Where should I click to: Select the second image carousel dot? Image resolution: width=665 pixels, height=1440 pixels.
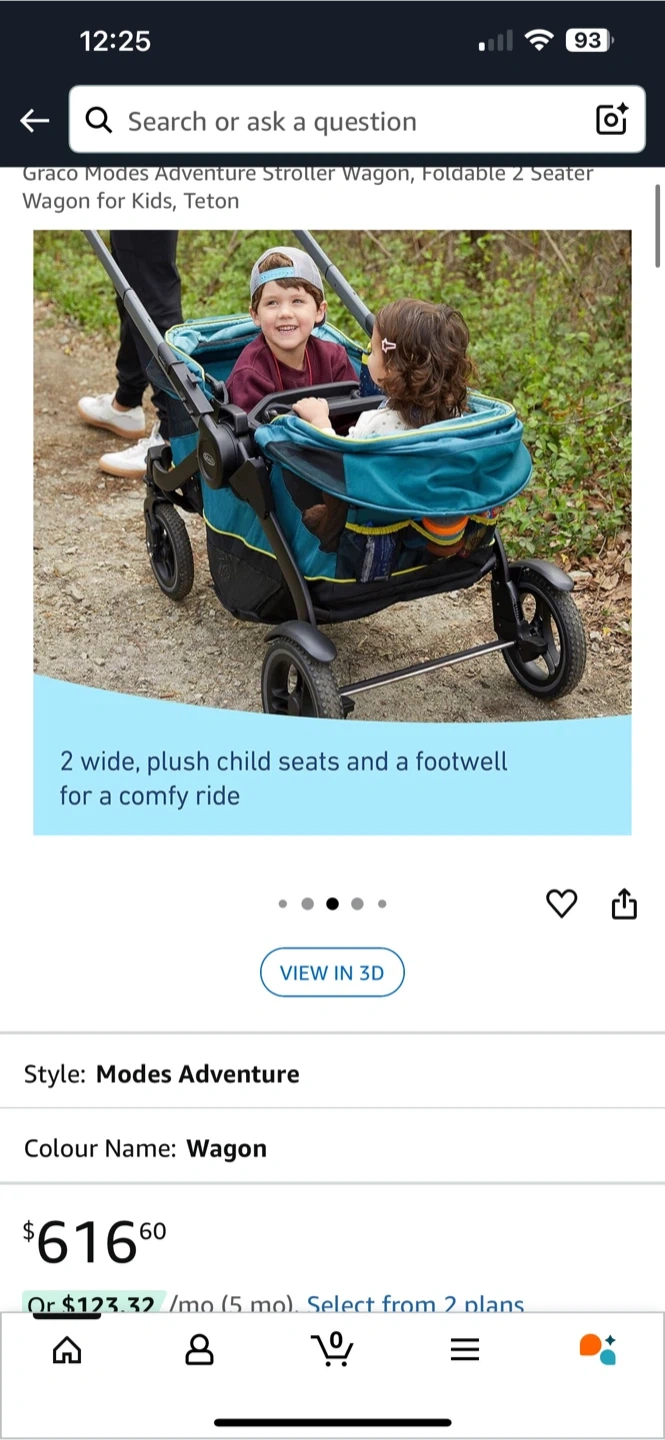(x=307, y=904)
